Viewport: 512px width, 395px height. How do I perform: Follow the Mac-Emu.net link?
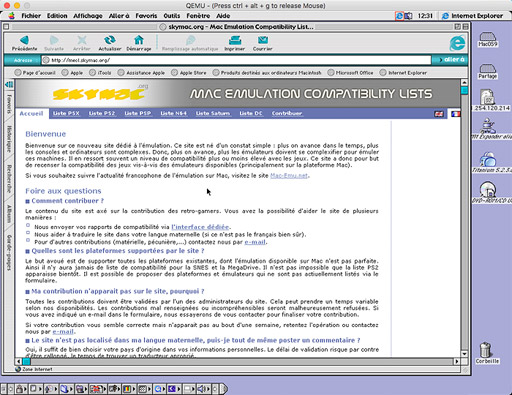point(289,175)
